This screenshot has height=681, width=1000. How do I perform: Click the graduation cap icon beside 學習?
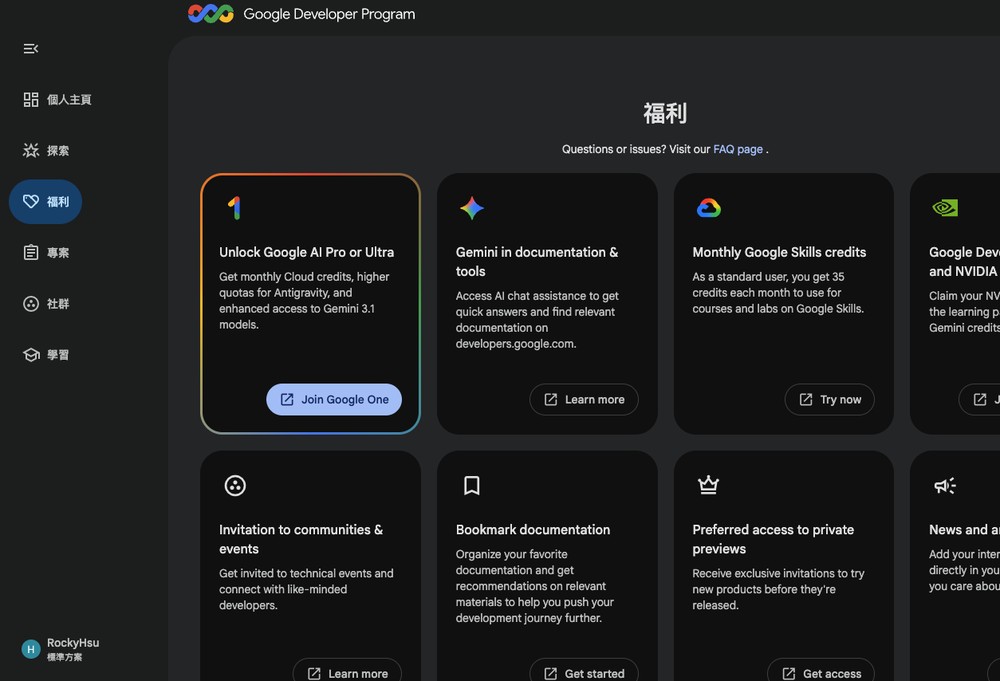click(31, 355)
